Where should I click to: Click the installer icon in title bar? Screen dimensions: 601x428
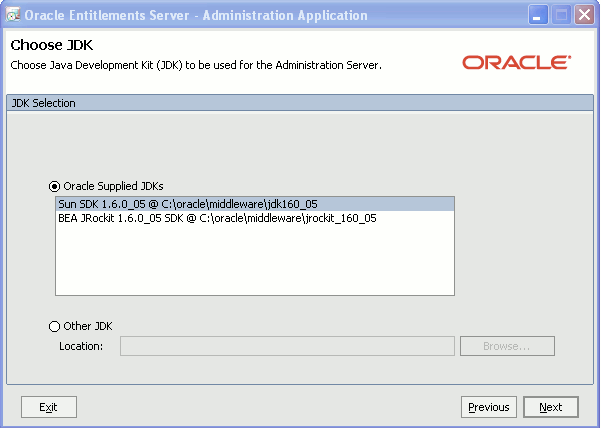(x=13, y=15)
